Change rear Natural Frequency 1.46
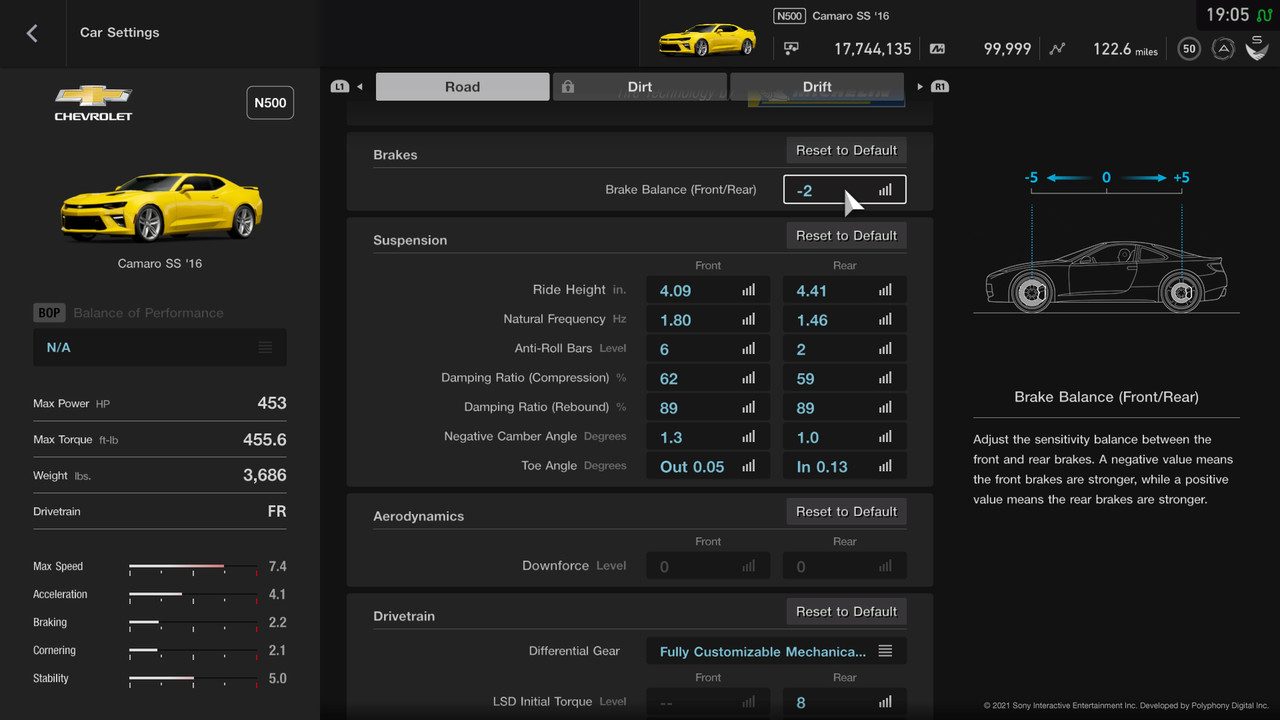This screenshot has width=1280, height=720. [845, 320]
